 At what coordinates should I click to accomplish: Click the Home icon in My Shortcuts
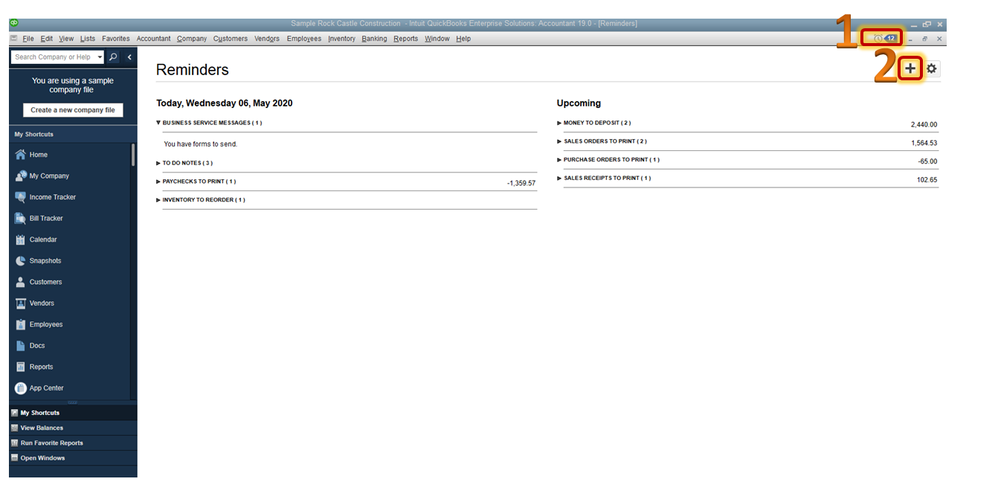20,155
